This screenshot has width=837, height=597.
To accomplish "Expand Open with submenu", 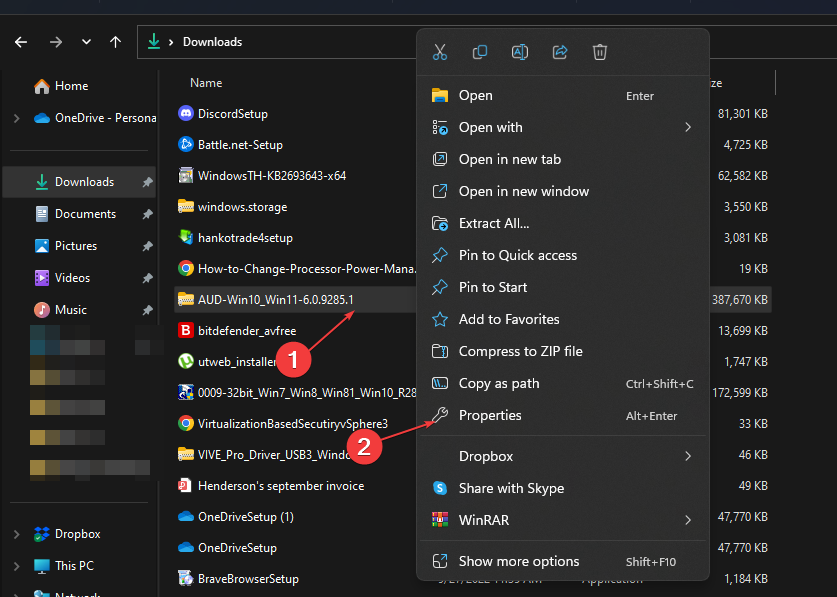I will (x=563, y=128).
